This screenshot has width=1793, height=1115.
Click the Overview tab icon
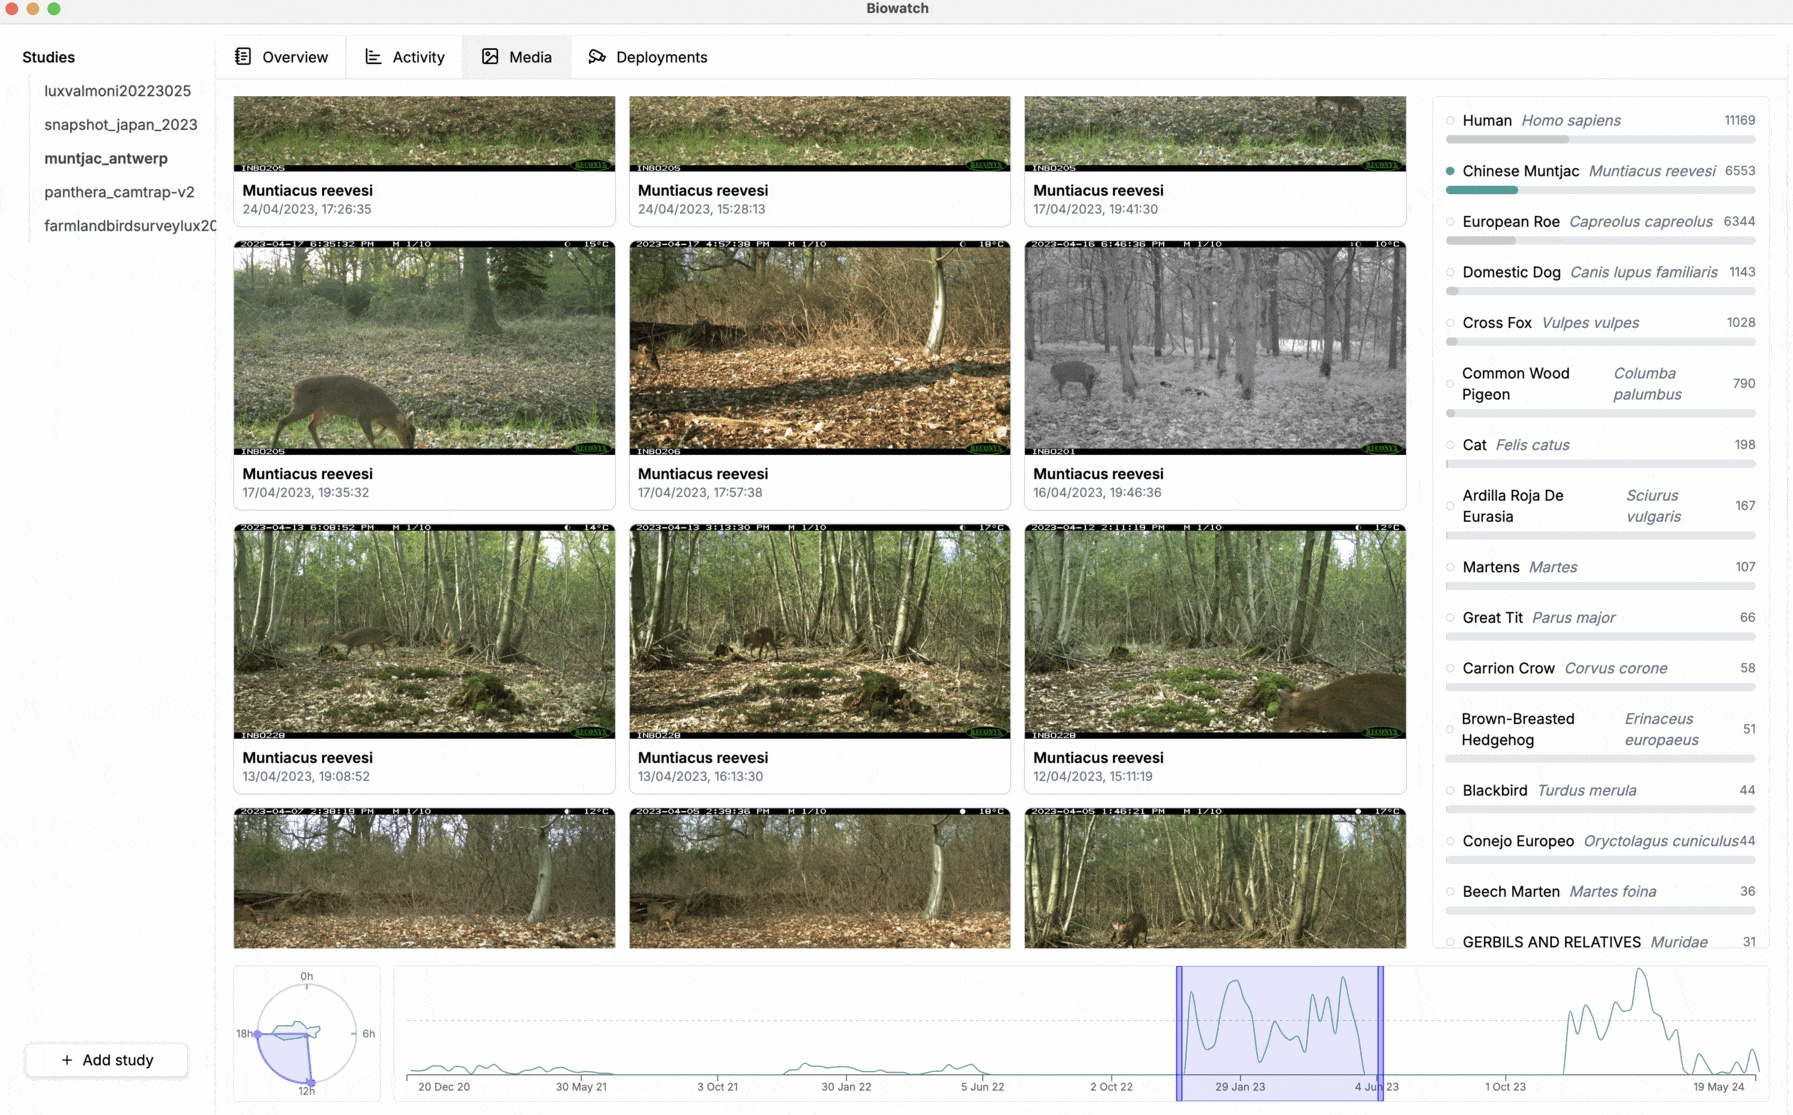243,57
